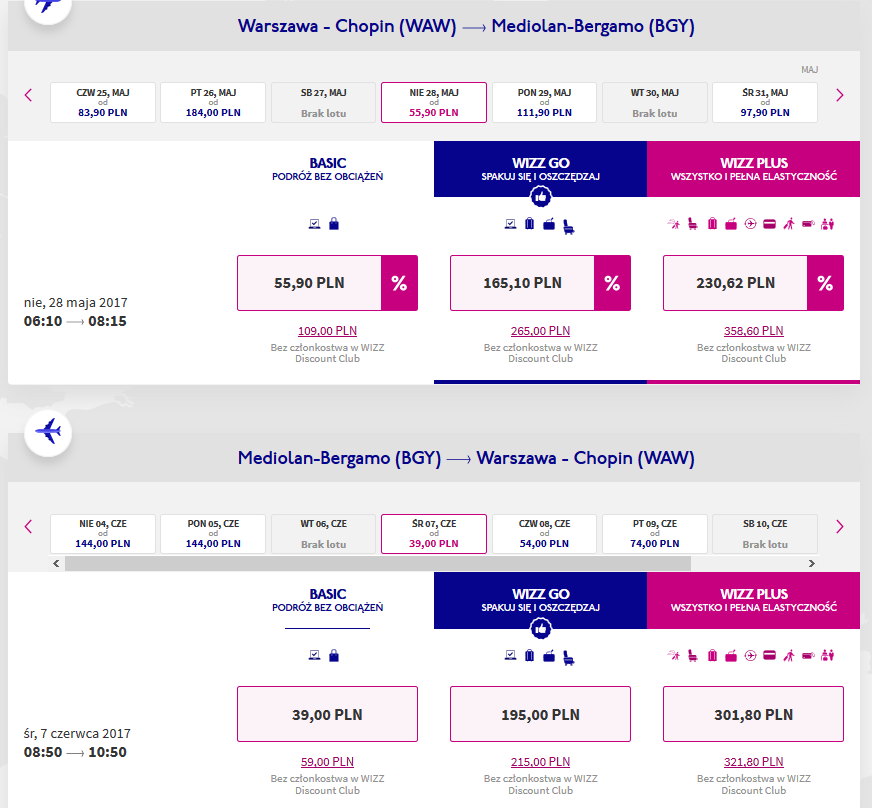Select the PON 29, MAJ date tab
This screenshot has width=872, height=808.
tap(544, 102)
